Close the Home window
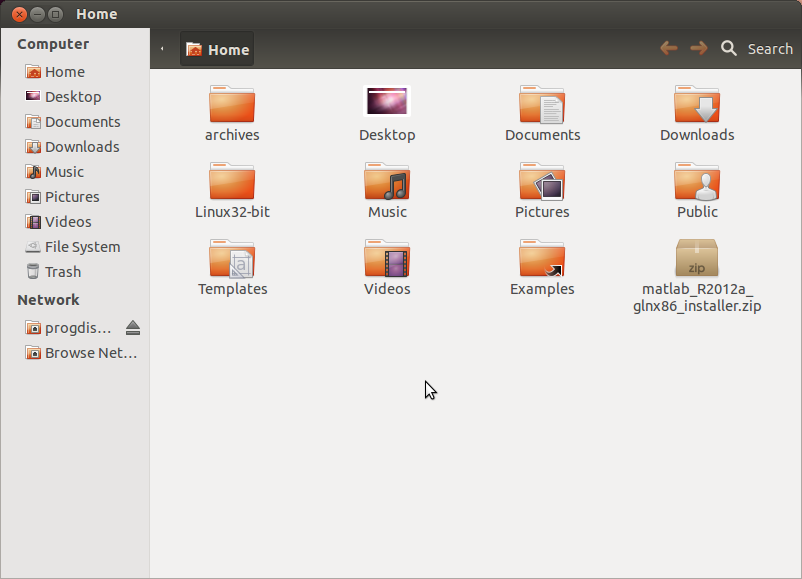Image resolution: width=802 pixels, height=579 pixels. pos(19,14)
